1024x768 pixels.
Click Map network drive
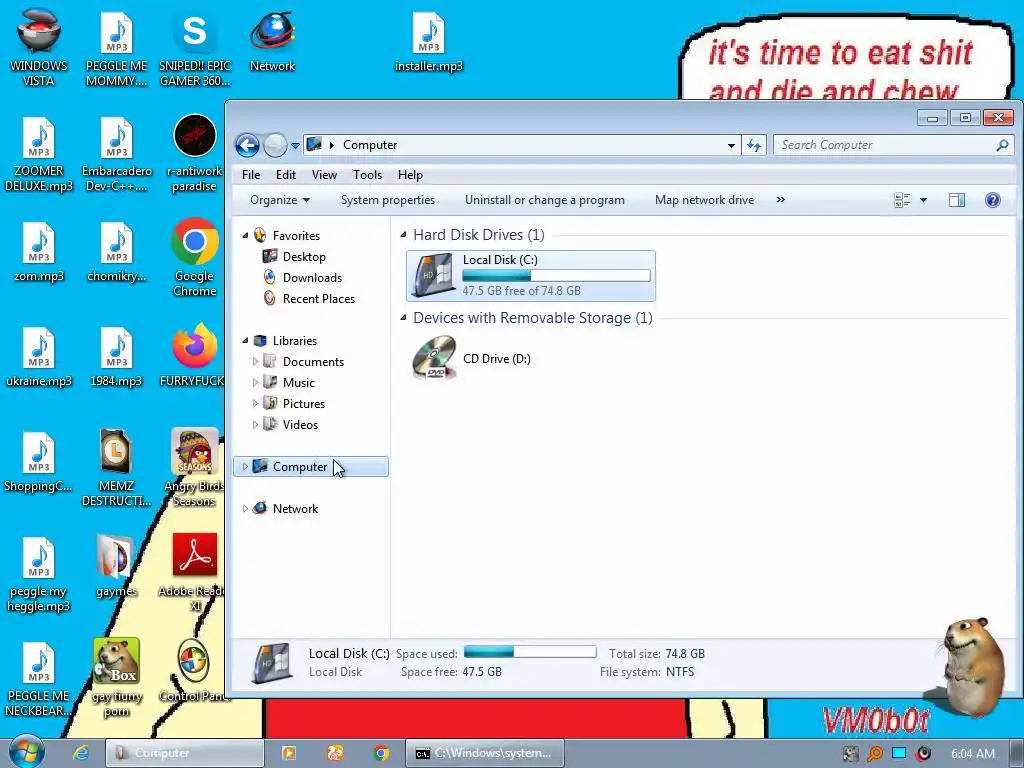[x=704, y=200]
